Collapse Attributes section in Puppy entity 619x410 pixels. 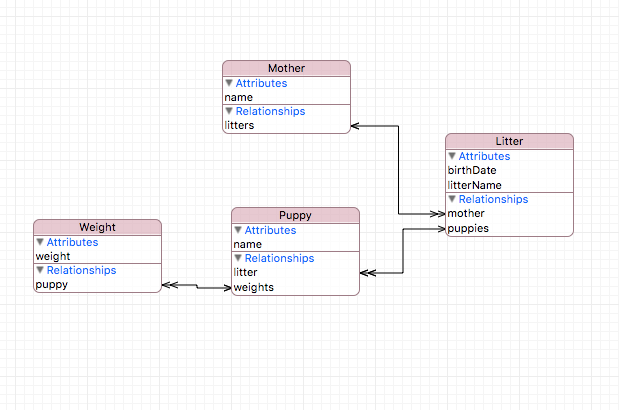tap(238, 230)
